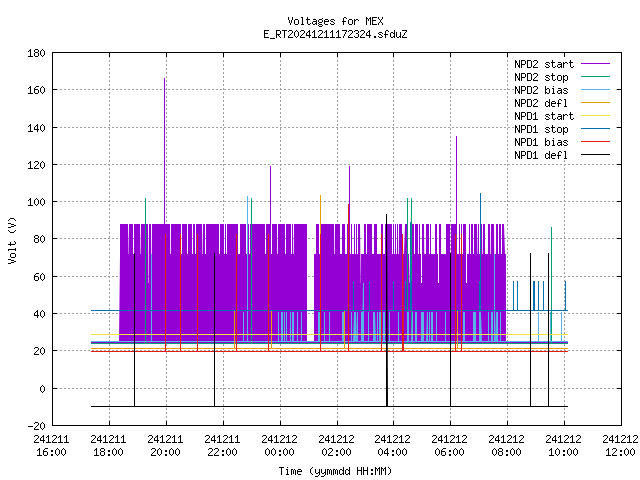The height and width of the screenshot is (480, 640).
Task: Click the red NPD1 bias legend line
Action: tap(595, 142)
